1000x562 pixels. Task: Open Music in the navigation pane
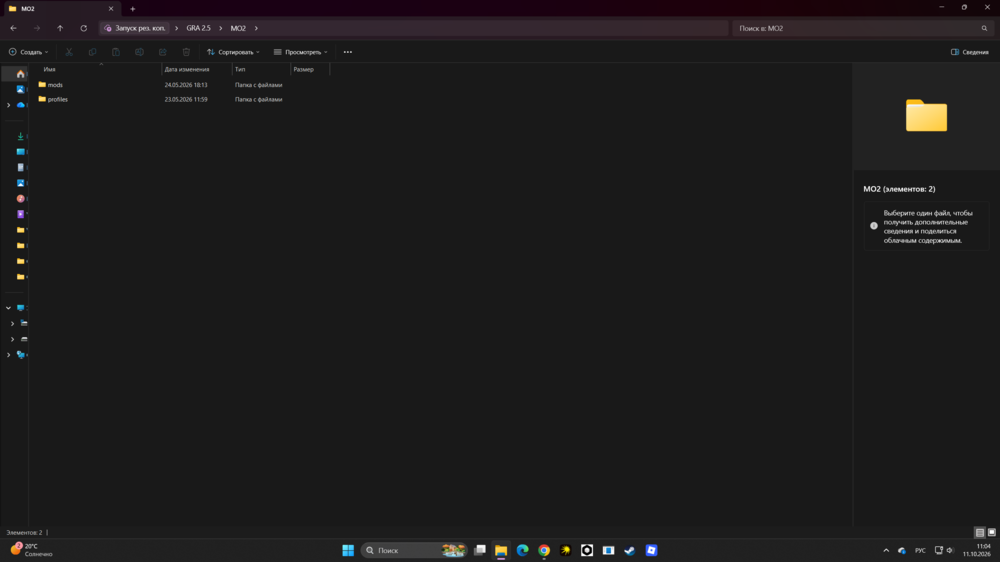coord(20,198)
